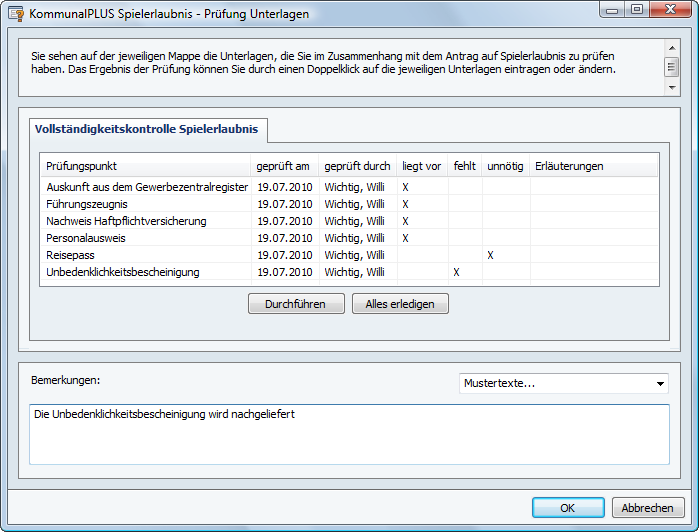Click the Durchführen button

click(x=295, y=304)
